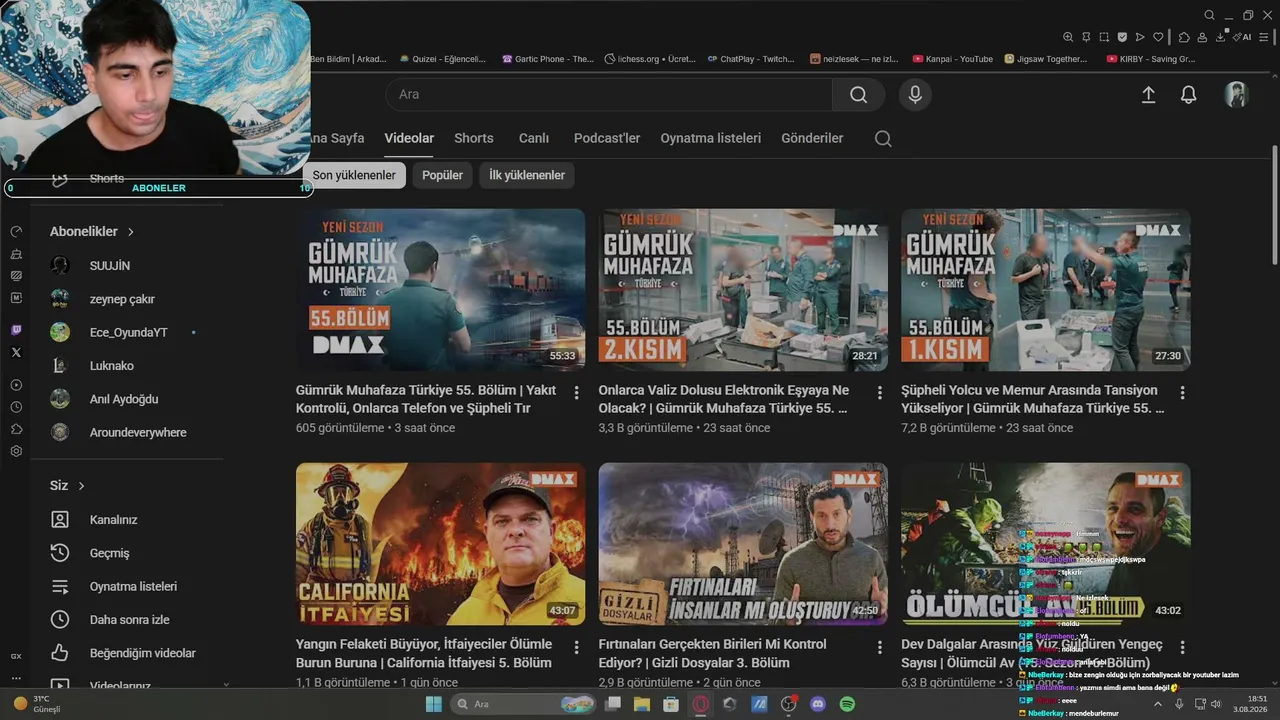The width and height of the screenshot is (1280, 720).
Task: Open File Explorer from the taskbar
Action: coord(642,704)
